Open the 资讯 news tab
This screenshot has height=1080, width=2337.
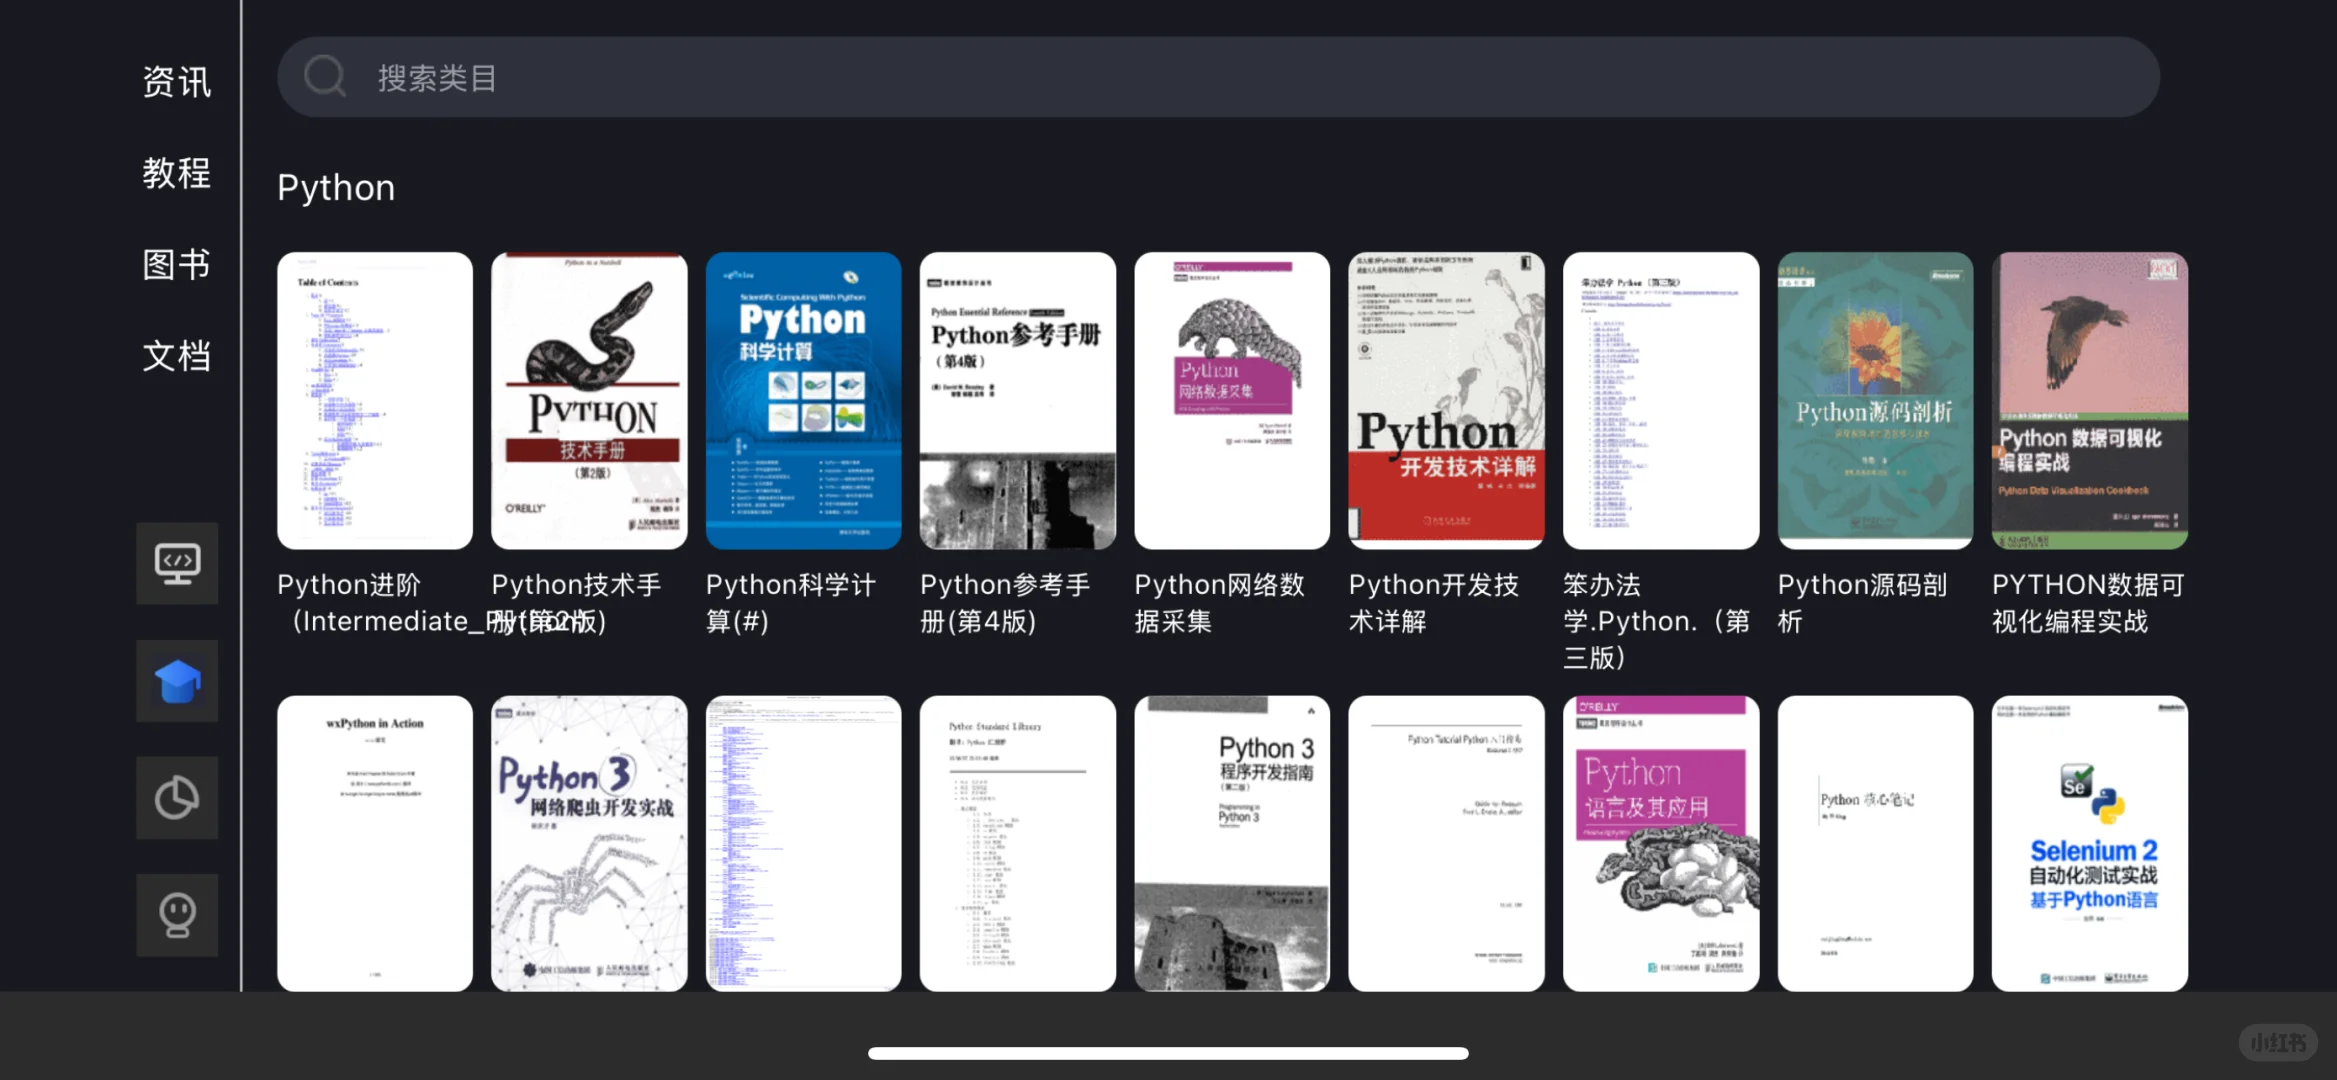[176, 82]
